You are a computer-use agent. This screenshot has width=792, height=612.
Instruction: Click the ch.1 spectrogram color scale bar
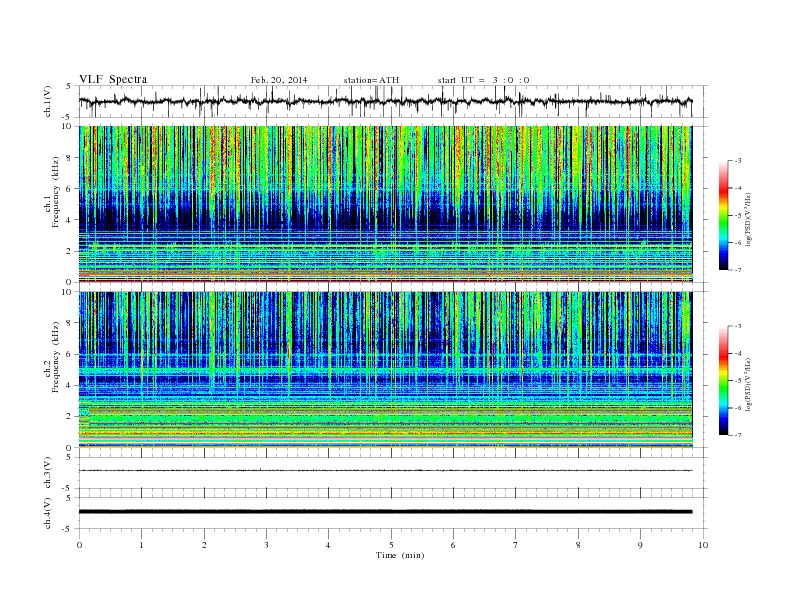723,215
